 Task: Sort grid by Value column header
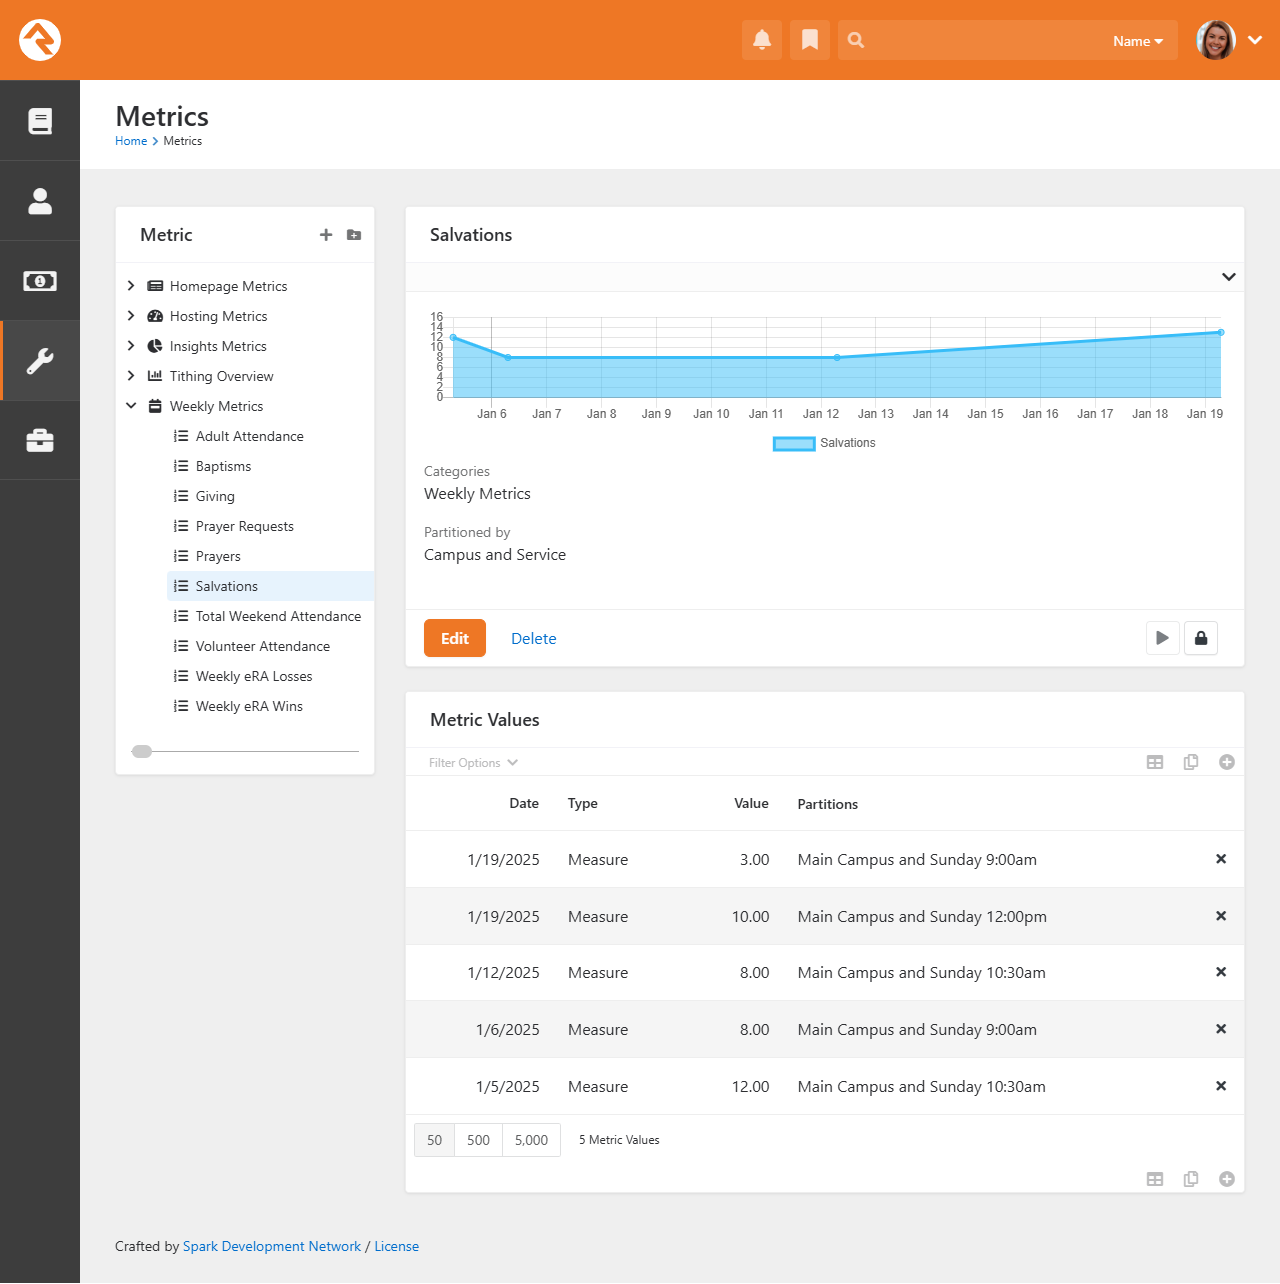751,803
